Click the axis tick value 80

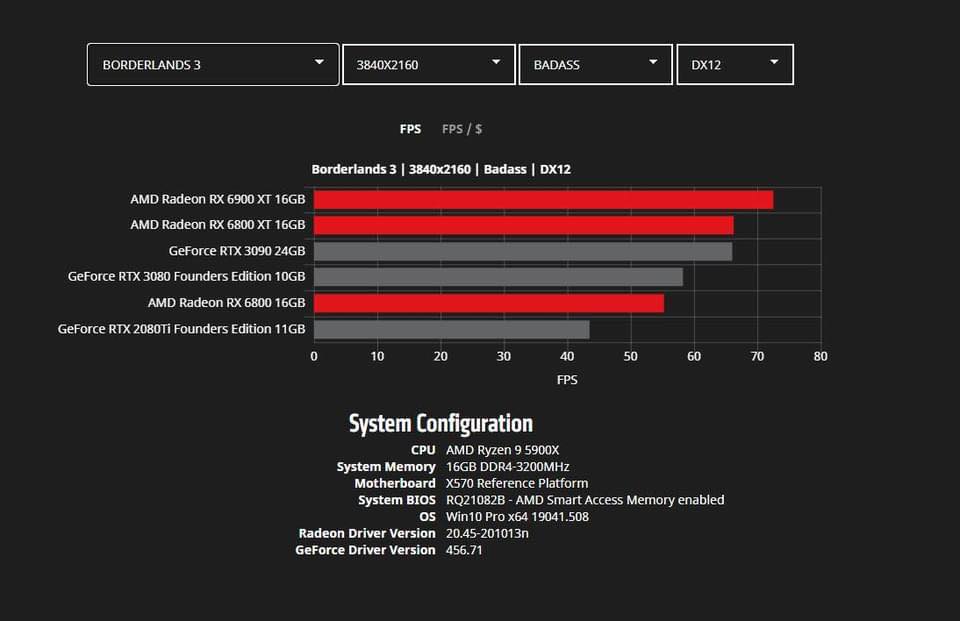(820, 356)
